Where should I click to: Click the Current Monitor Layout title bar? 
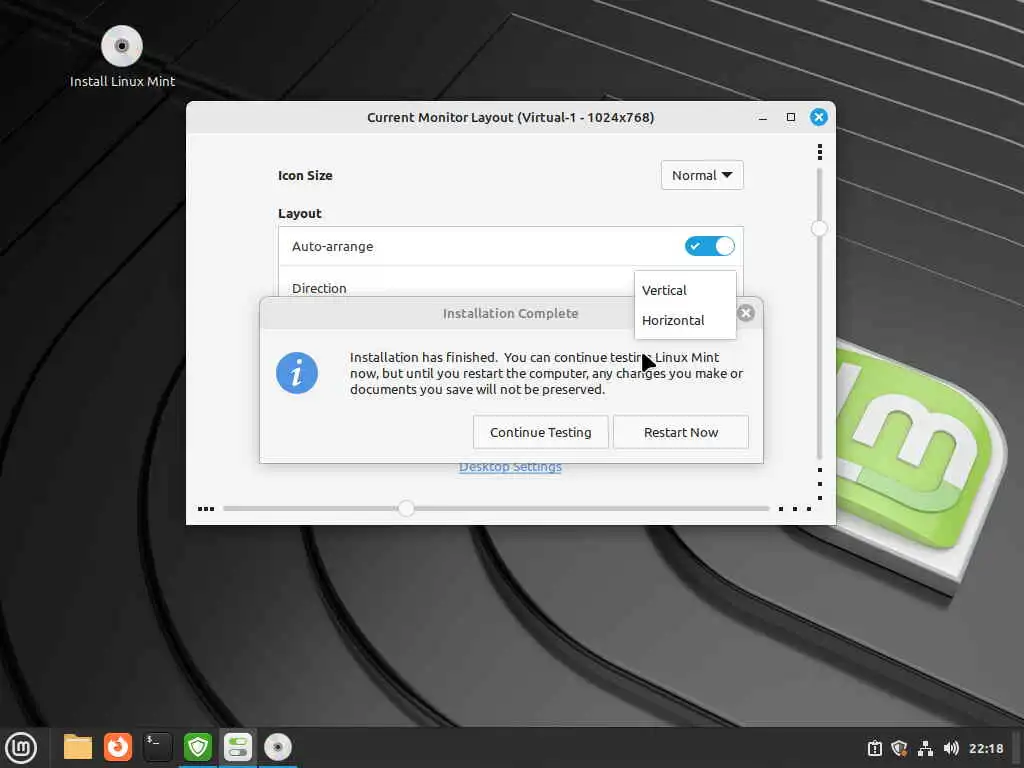point(510,118)
